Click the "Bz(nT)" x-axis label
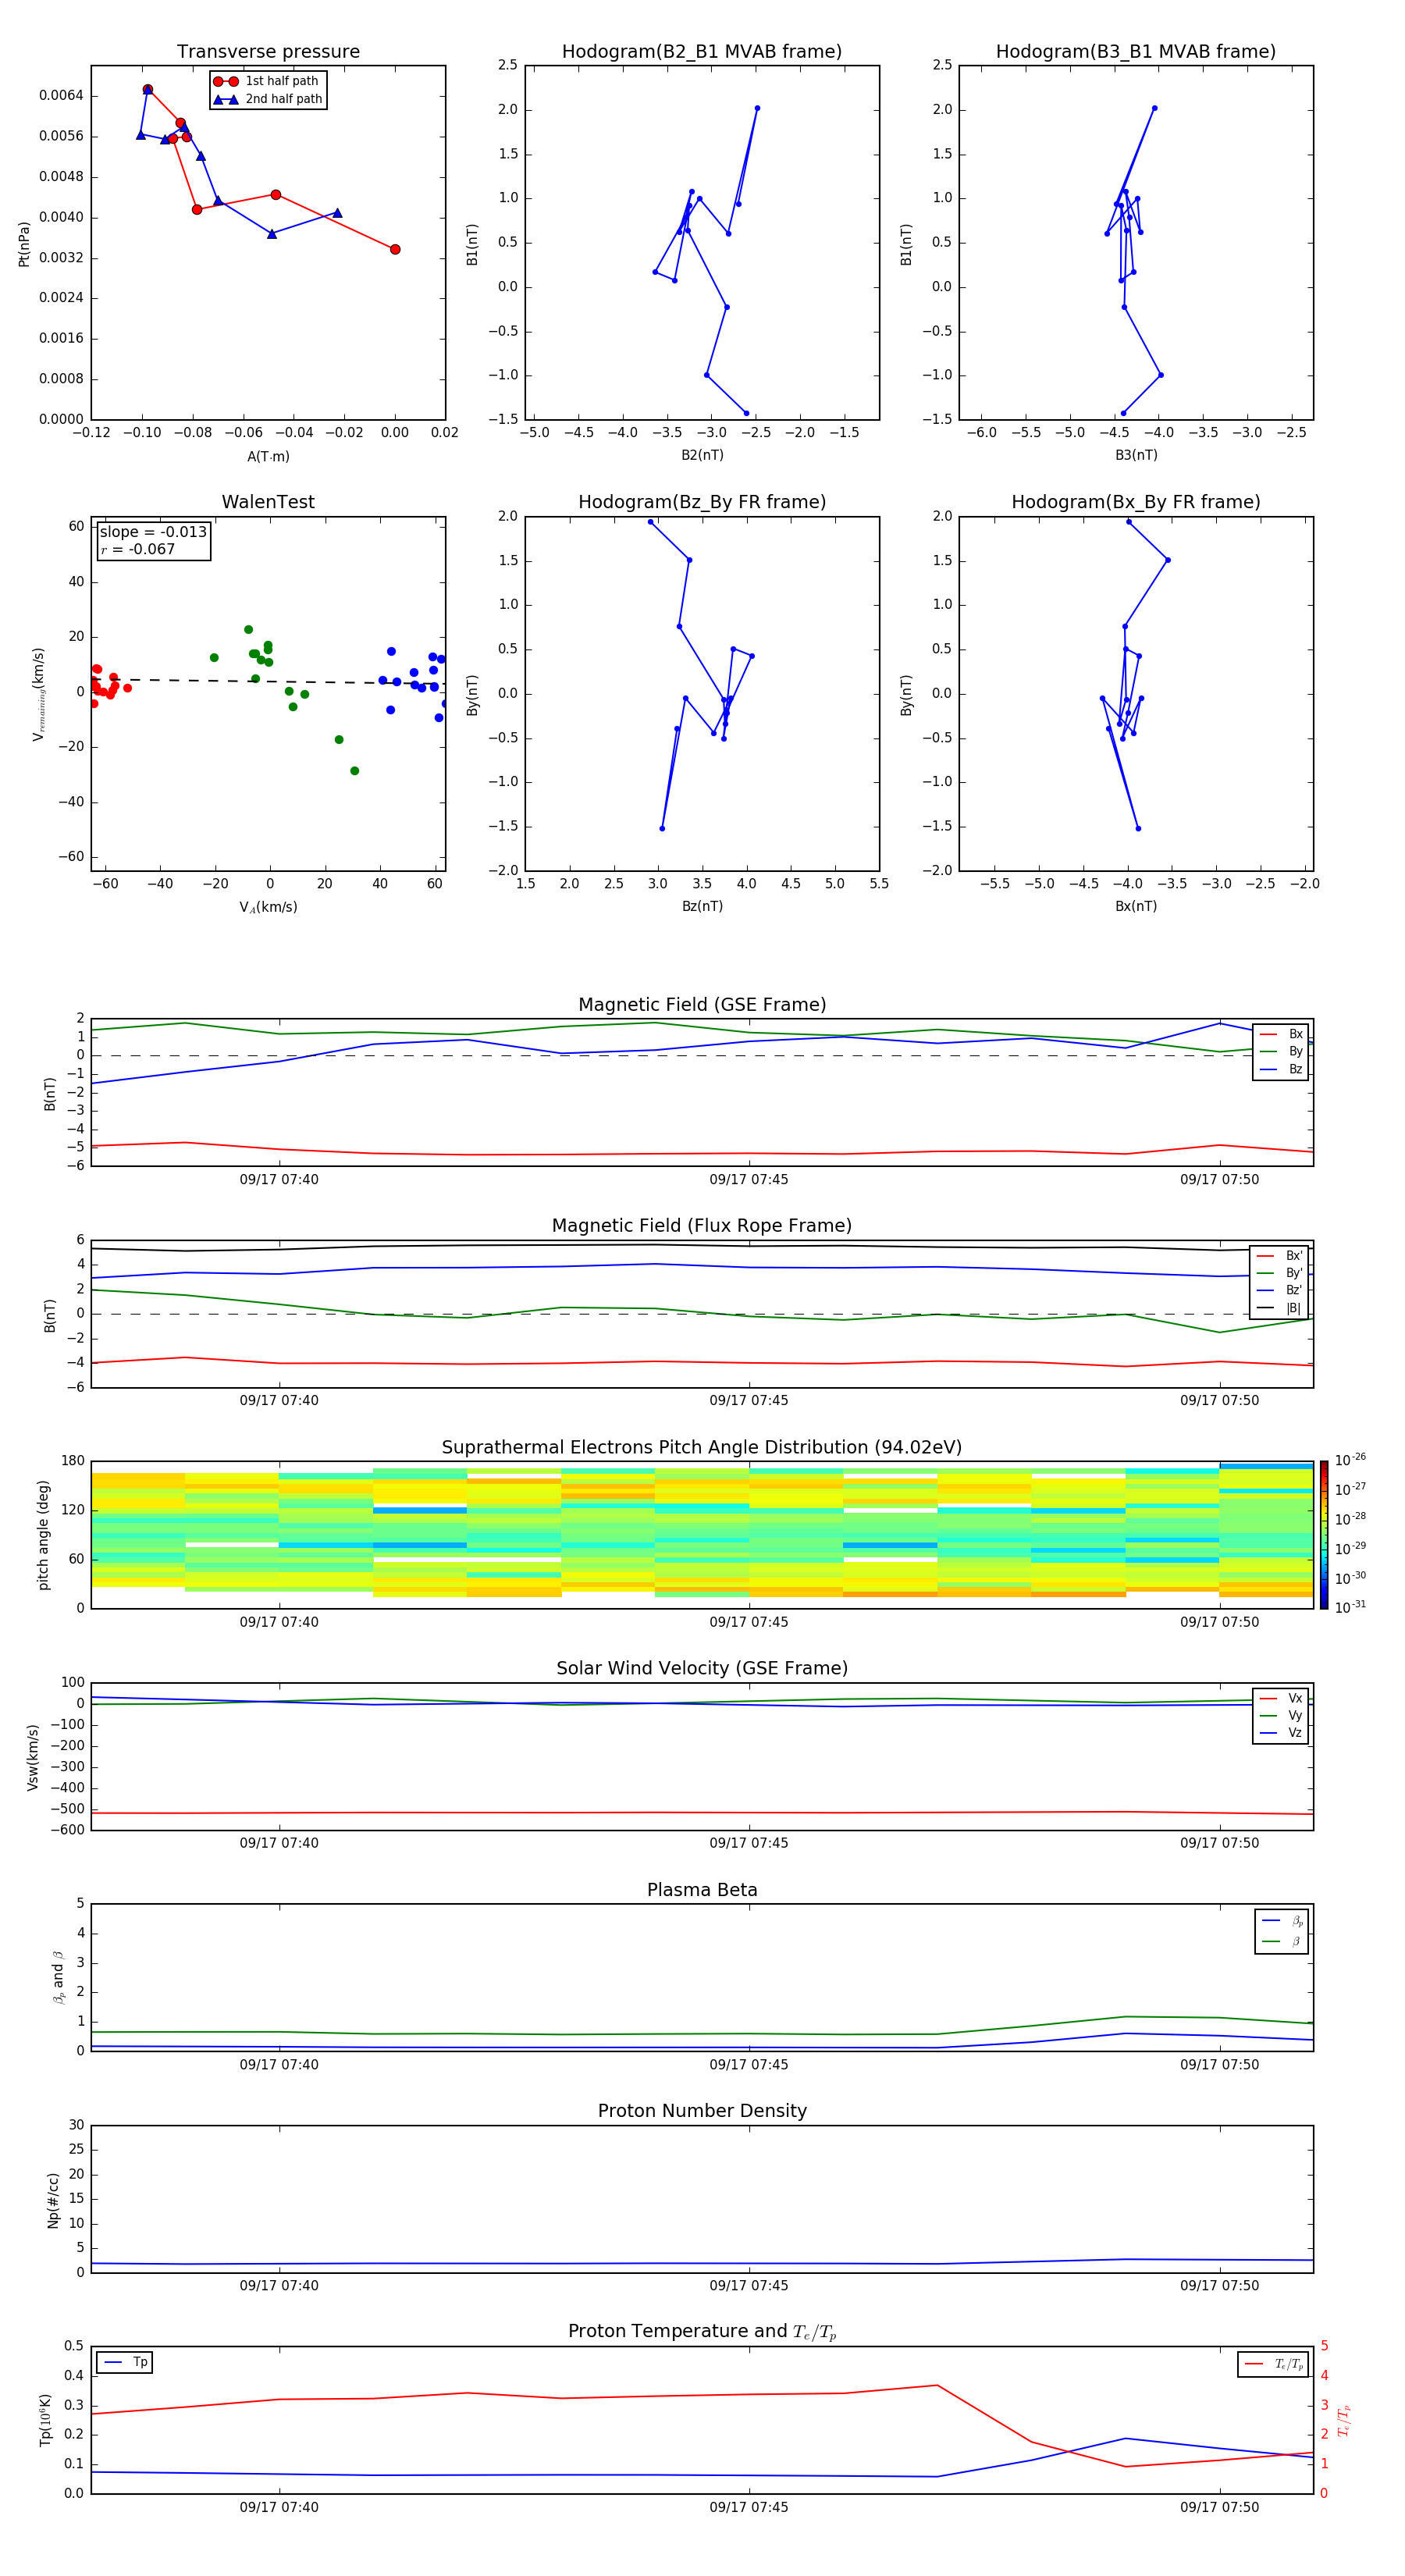1405x2576 pixels. [702, 906]
